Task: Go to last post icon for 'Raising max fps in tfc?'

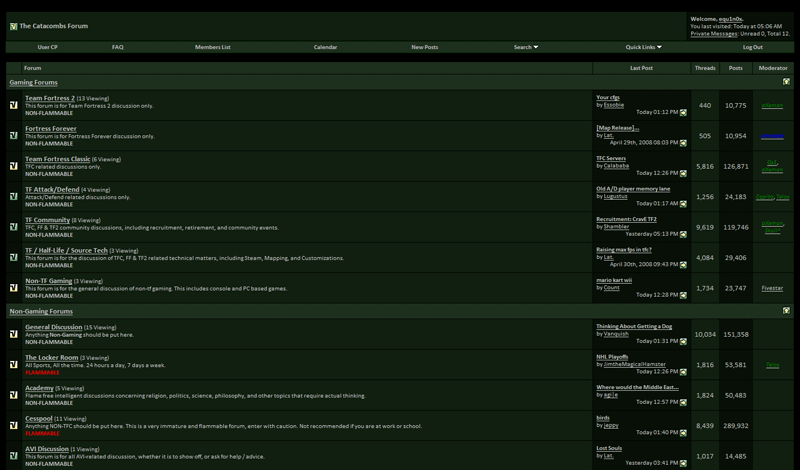Action: pos(683,265)
